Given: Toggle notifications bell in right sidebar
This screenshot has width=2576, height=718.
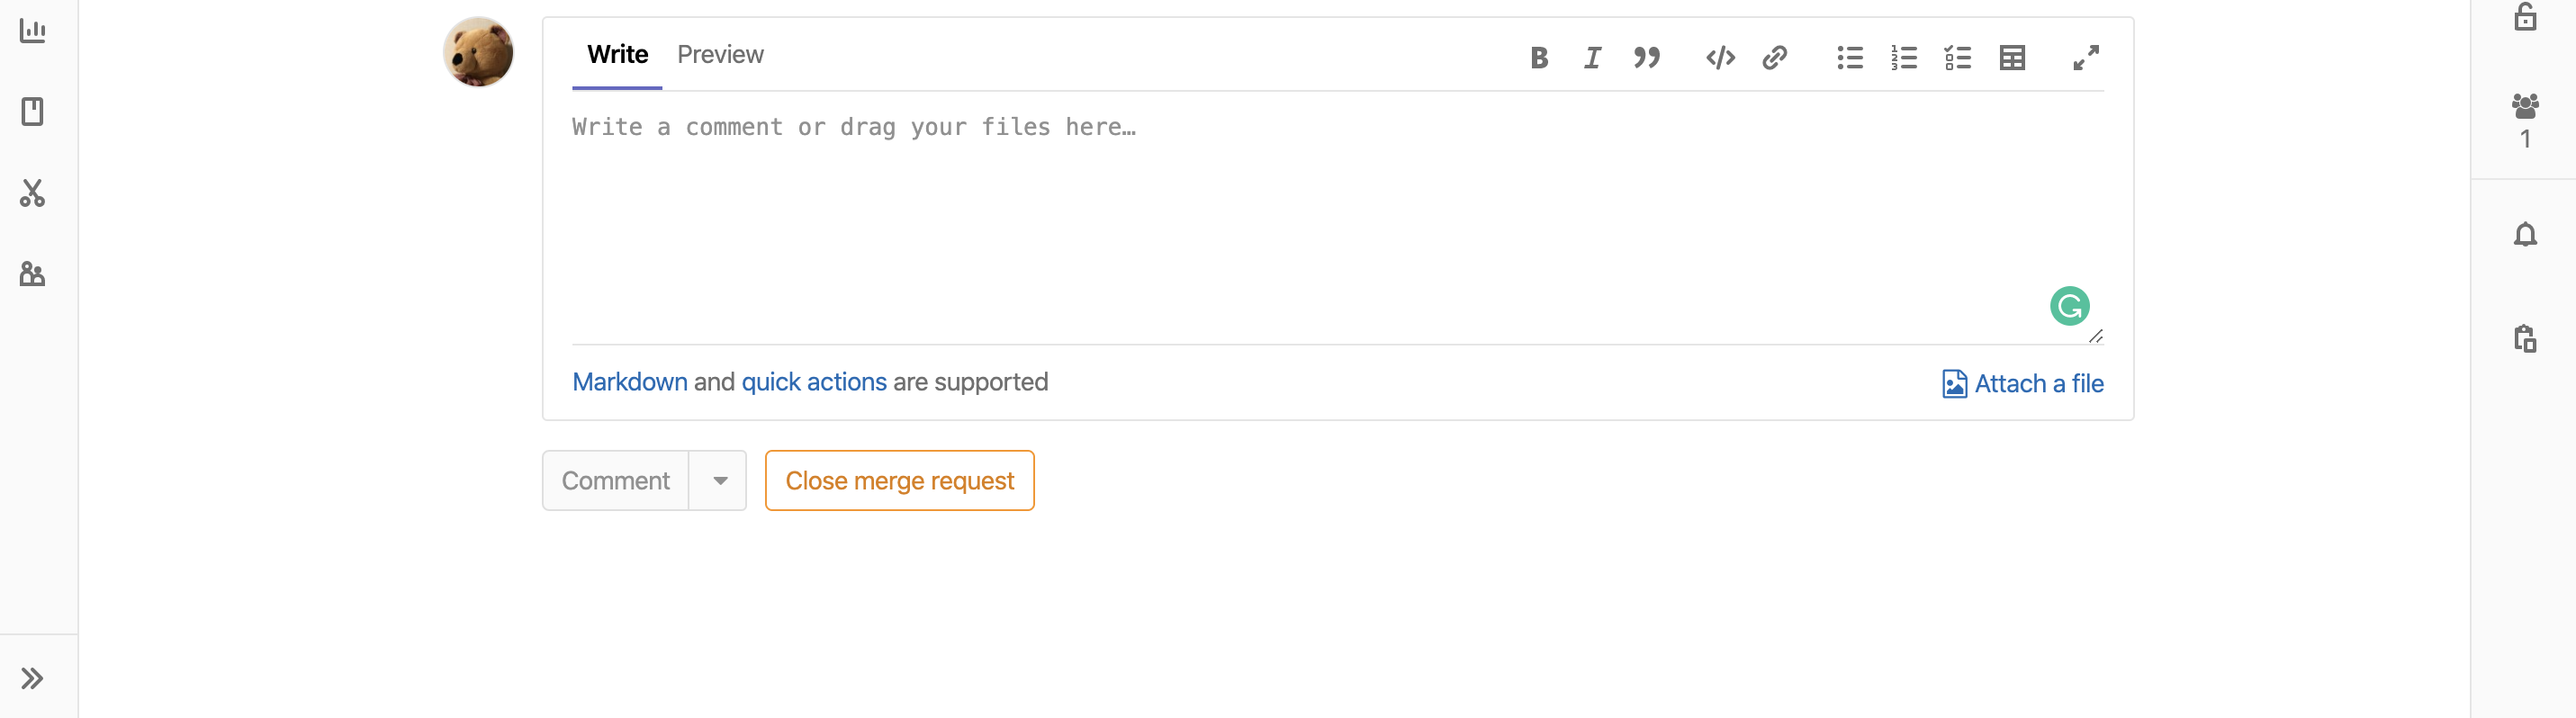Looking at the screenshot, I should click(2525, 235).
